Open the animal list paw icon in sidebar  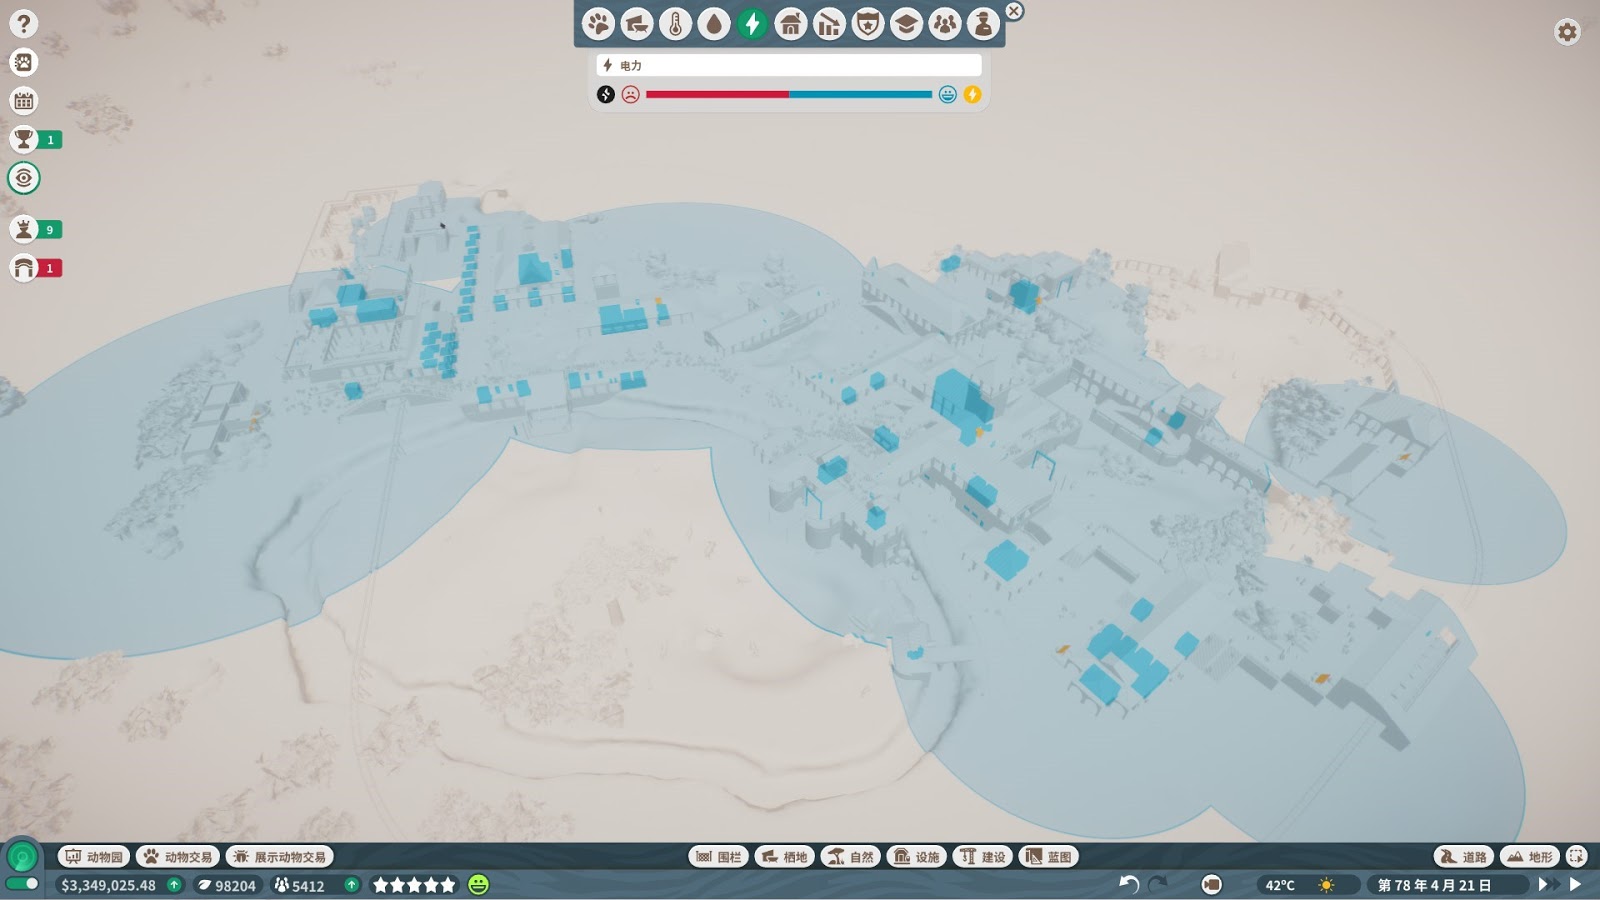coord(24,62)
